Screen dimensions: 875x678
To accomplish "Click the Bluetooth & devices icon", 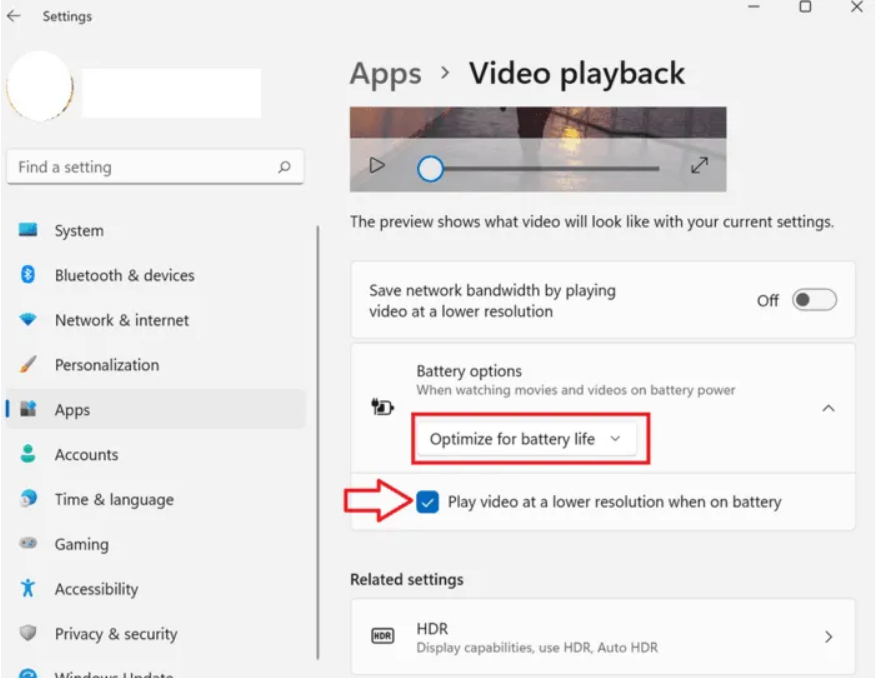I will click(x=28, y=275).
